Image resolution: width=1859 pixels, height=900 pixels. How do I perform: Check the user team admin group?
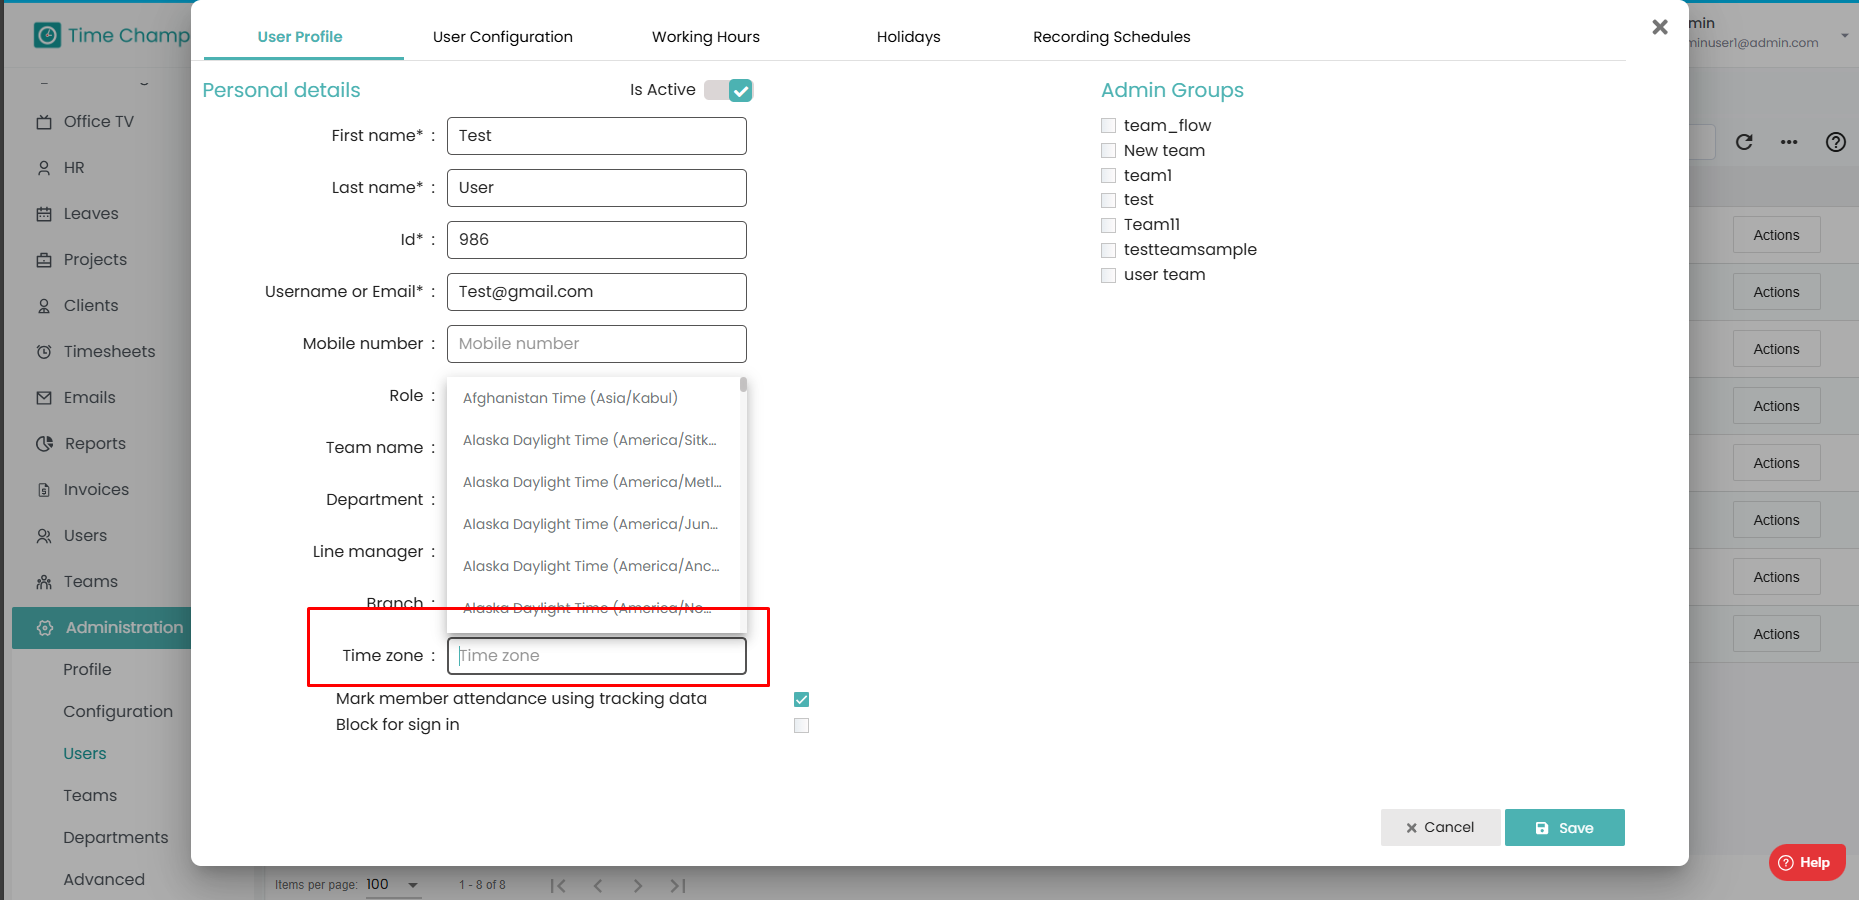pyautogui.click(x=1108, y=275)
